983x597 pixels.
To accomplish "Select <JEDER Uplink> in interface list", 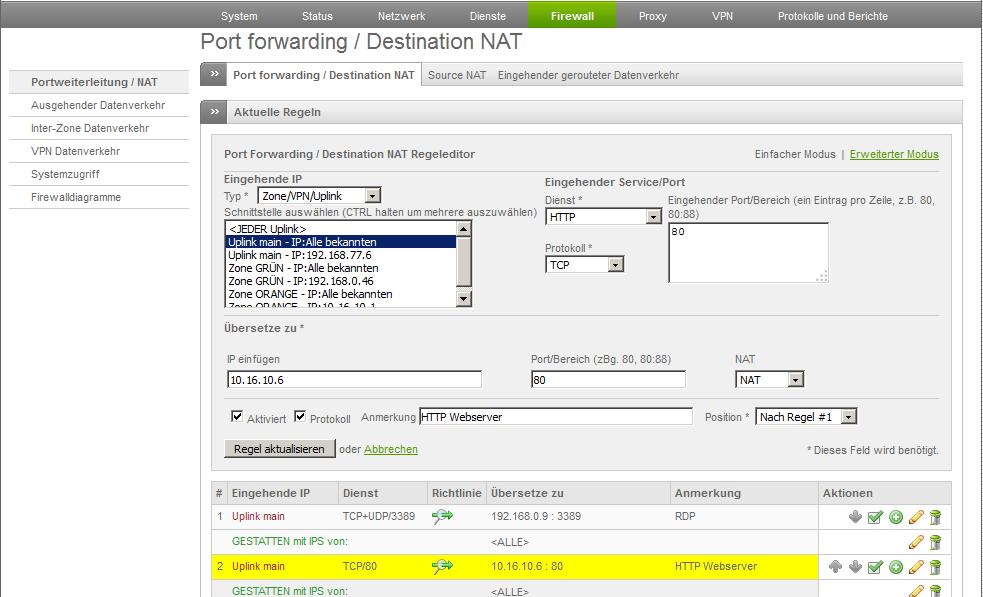I will coord(340,229).
